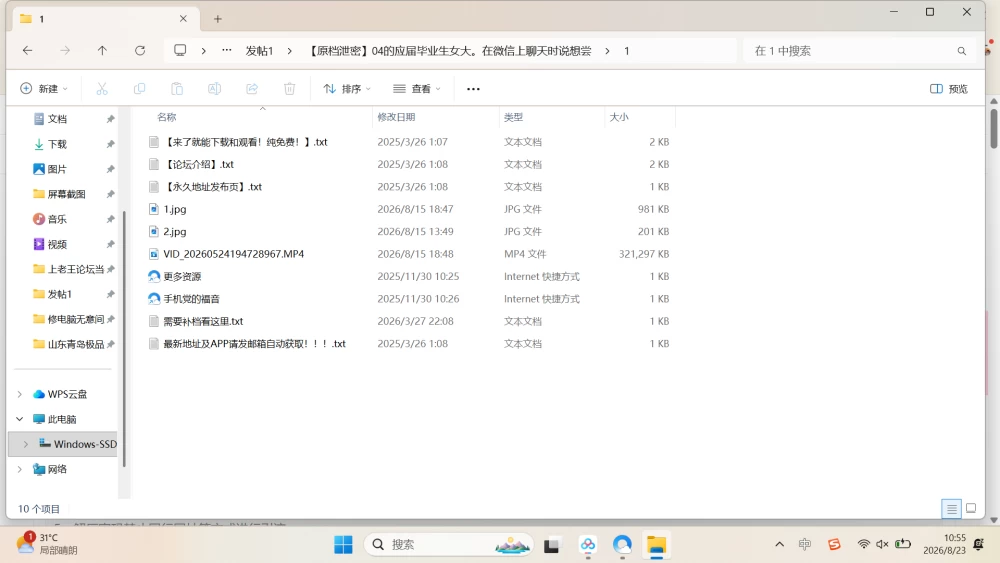1000x563 pixels.
Task: Click the taskbar 搜索 search box
Action: 448,545
